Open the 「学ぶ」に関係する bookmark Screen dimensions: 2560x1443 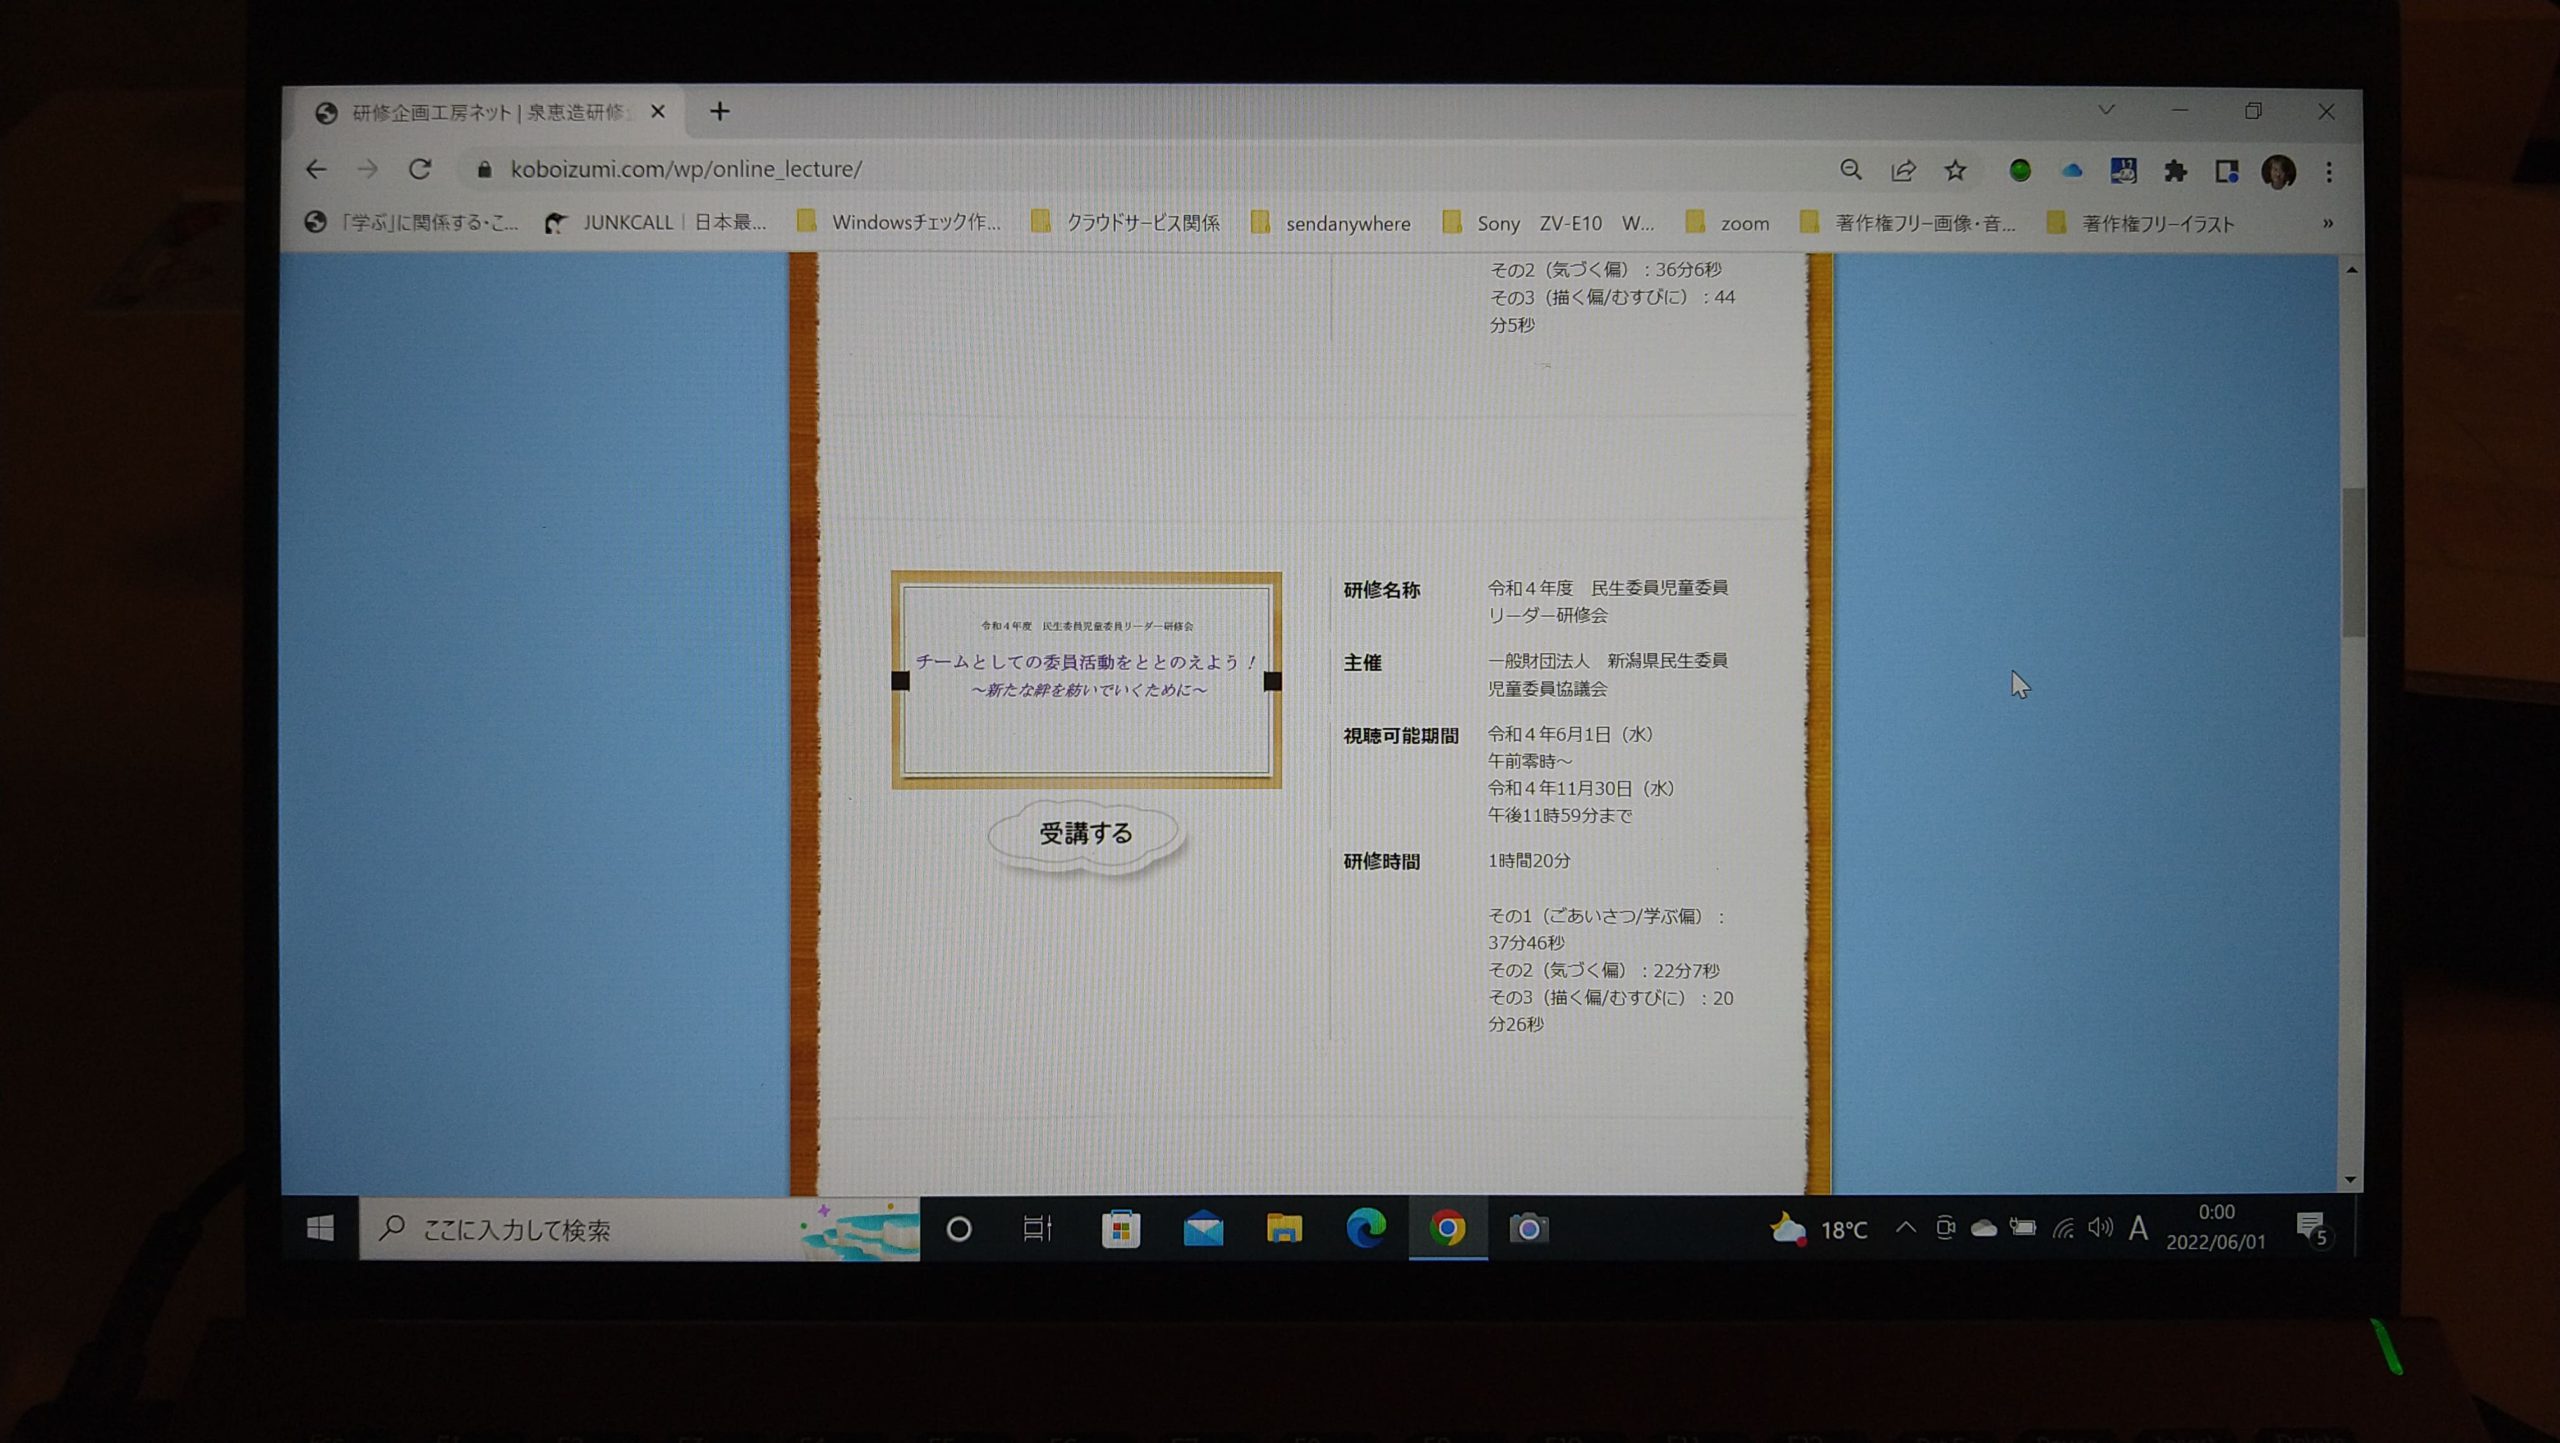(411, 223)
